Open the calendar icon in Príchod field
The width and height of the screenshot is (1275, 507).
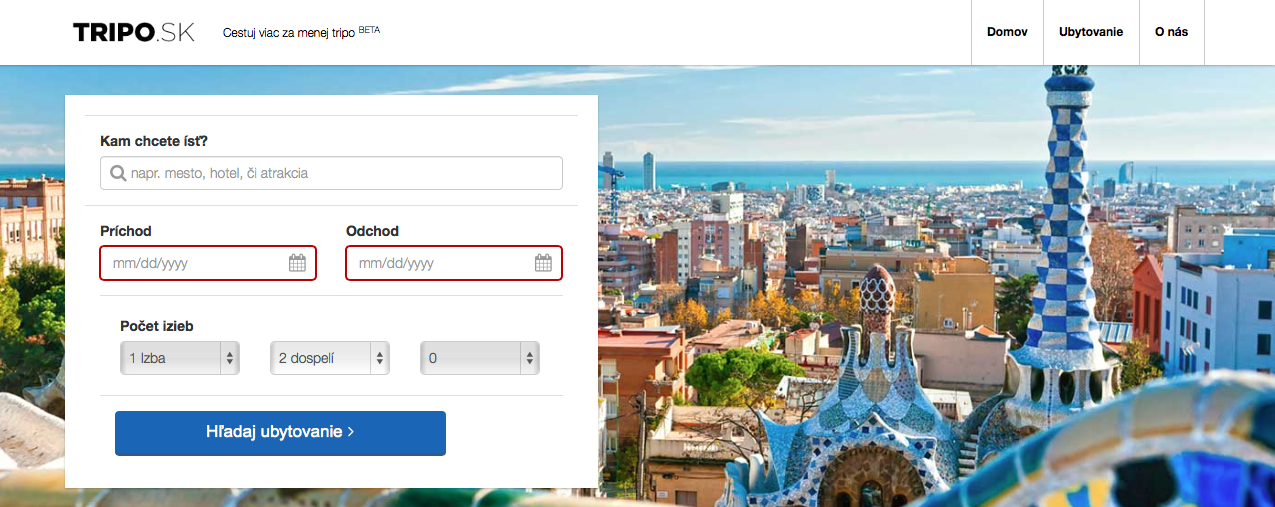pyautogui.click(x=297, y=263)
